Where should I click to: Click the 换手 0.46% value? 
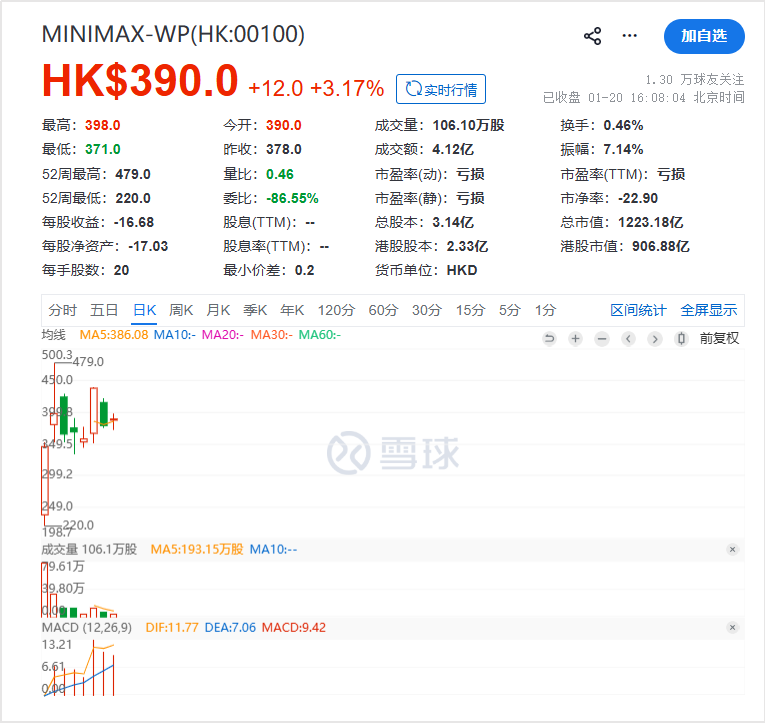click(623, 125)
